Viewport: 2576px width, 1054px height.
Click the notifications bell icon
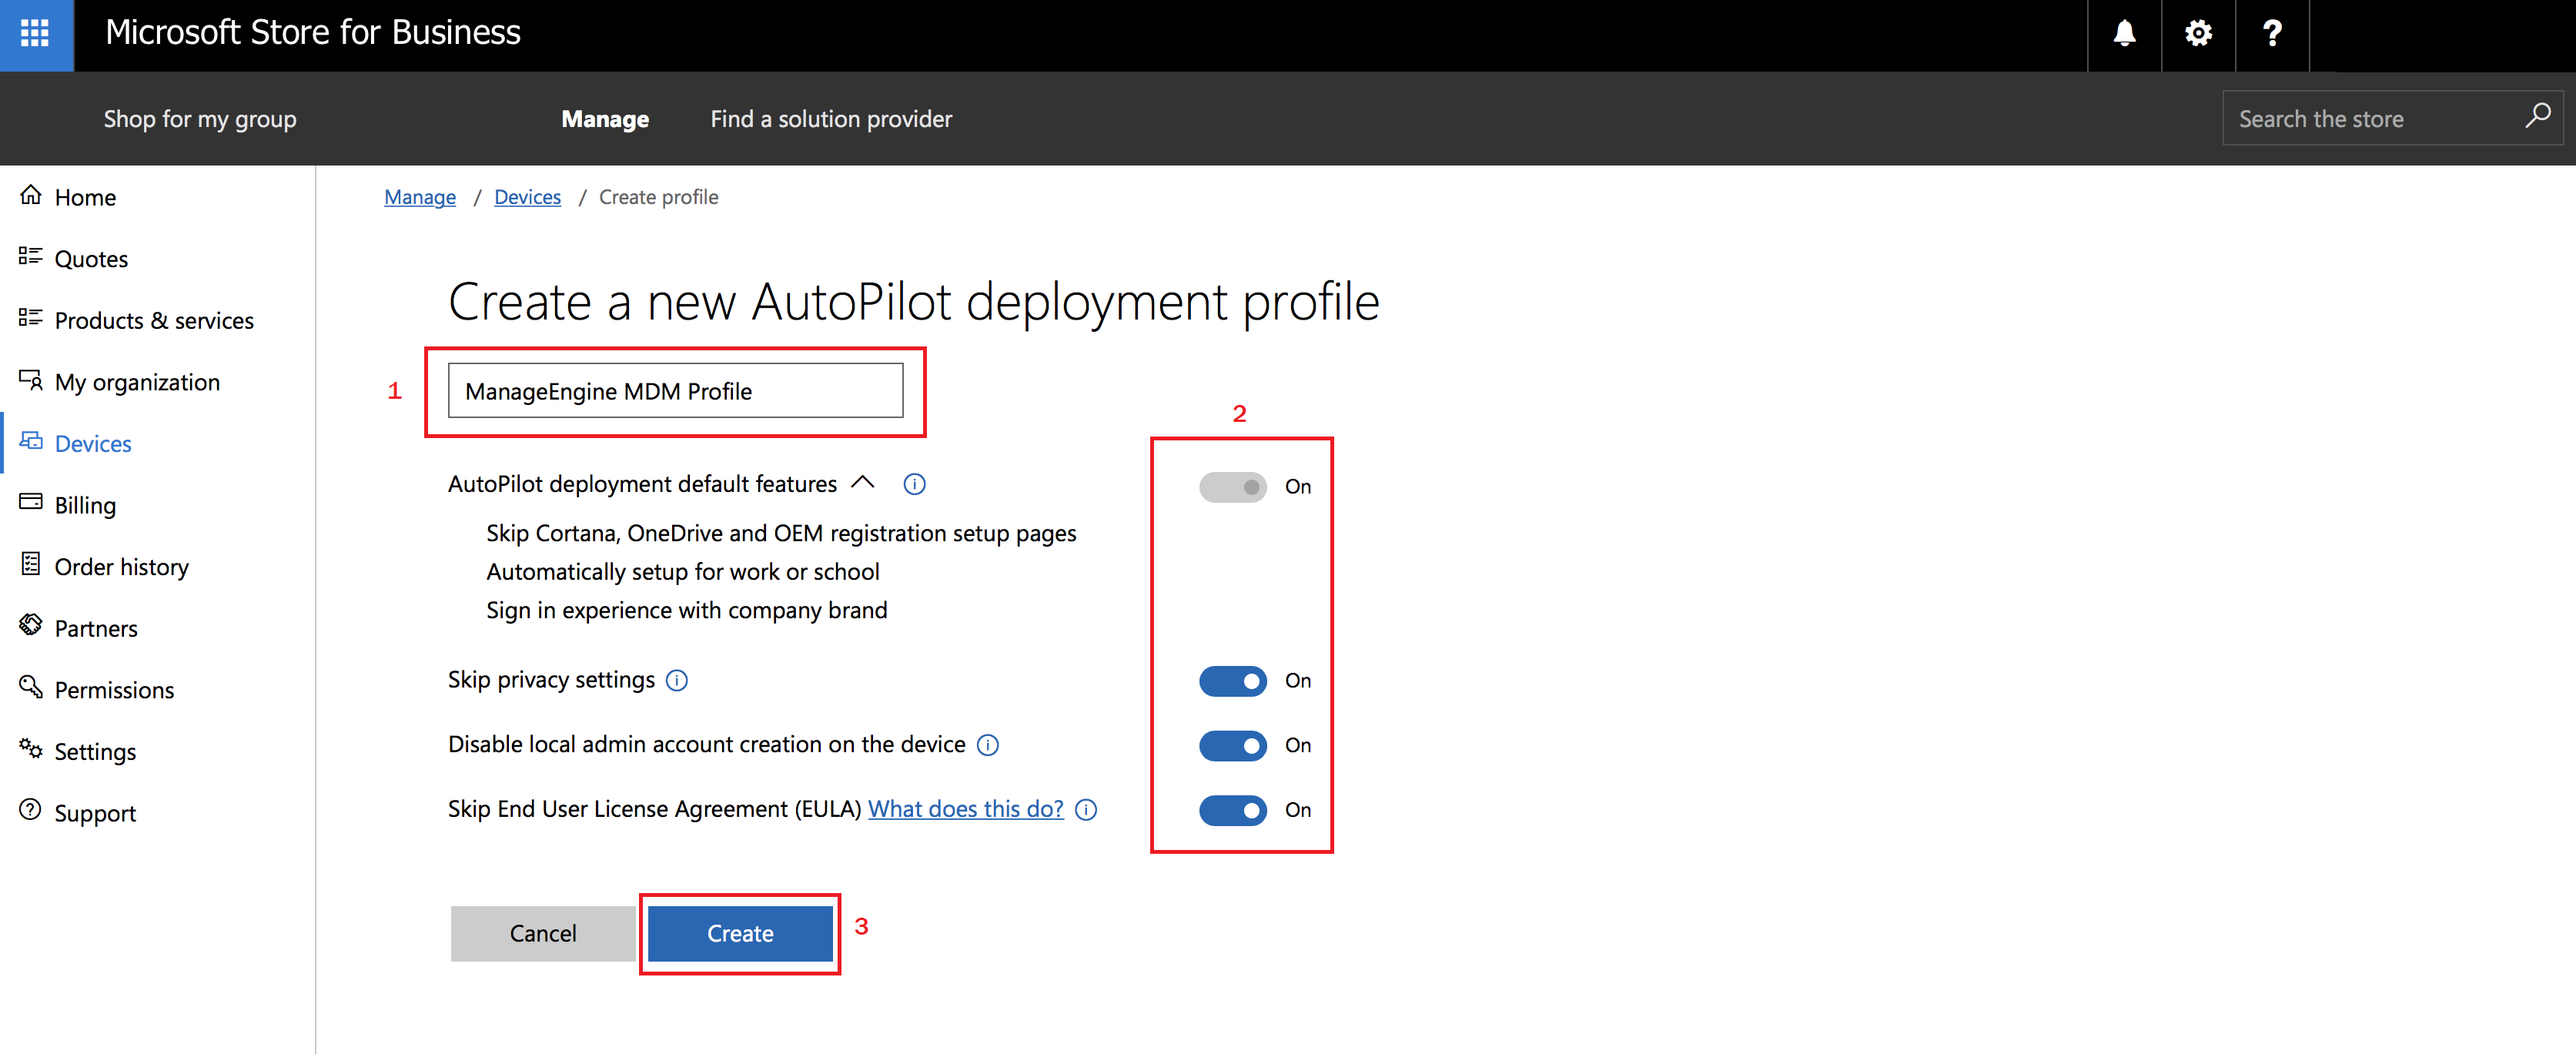[x=2124, y=34]
